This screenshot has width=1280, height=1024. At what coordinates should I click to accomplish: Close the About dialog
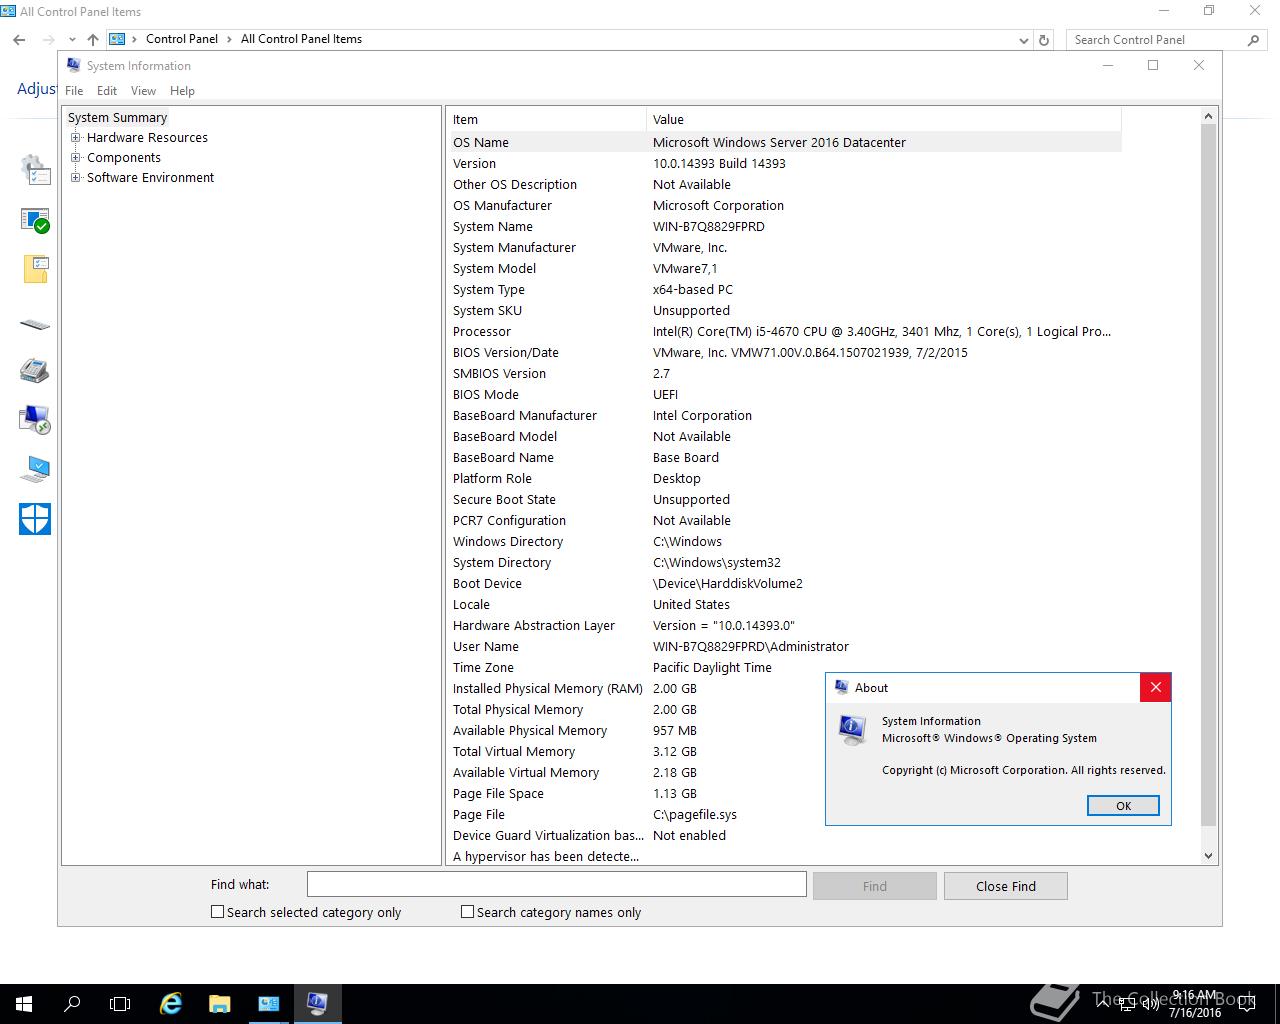pyautogui.click(x=1155, y=687)
